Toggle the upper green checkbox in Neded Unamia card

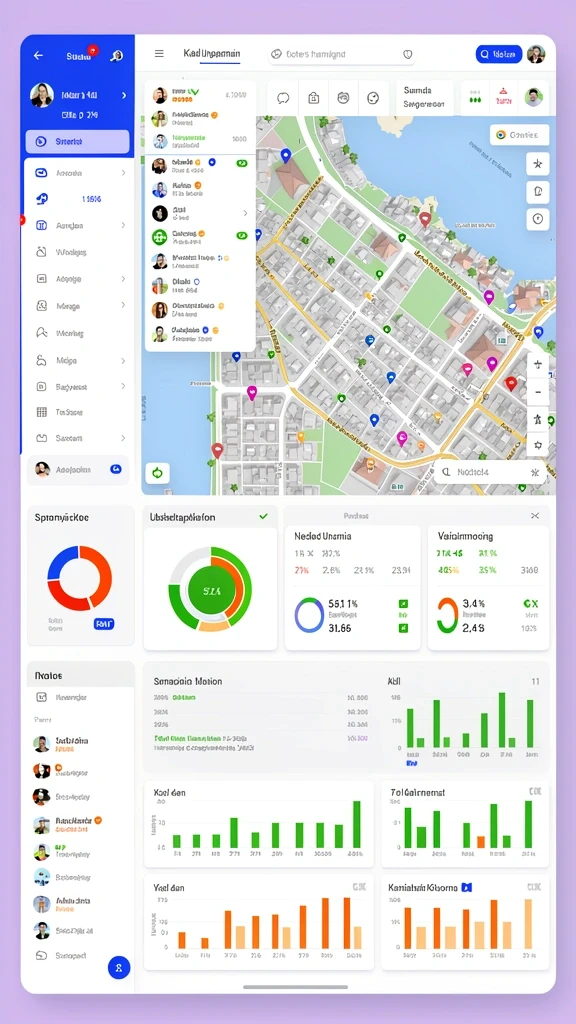(404, 604)
